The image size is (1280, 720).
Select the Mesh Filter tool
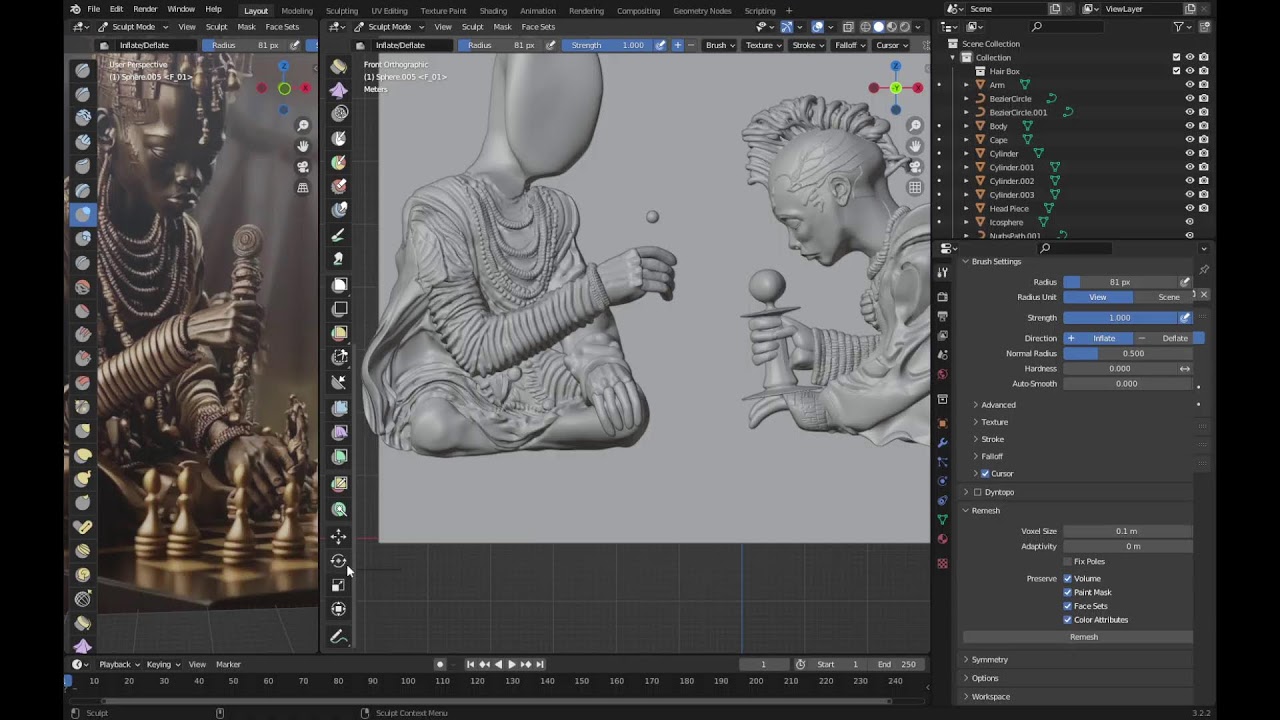[x=339, y=408]
